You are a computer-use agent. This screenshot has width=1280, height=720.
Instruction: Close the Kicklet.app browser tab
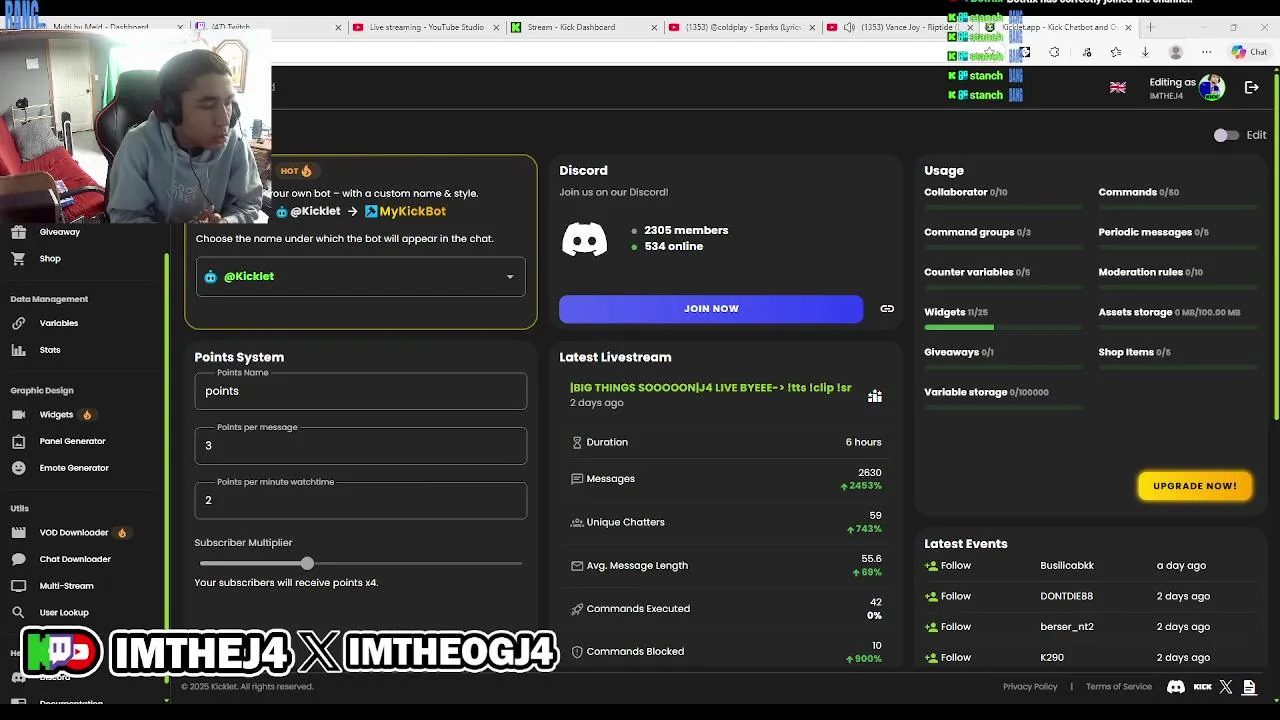[1128, 27]
